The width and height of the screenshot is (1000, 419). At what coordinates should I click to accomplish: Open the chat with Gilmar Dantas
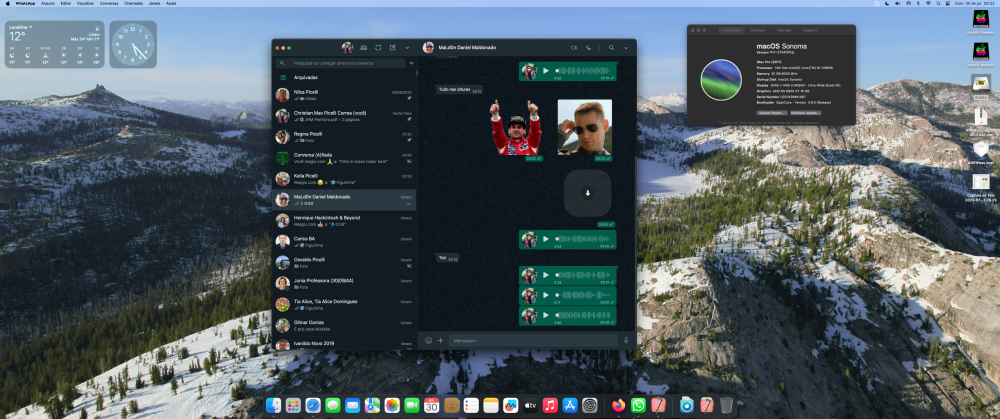344,325
